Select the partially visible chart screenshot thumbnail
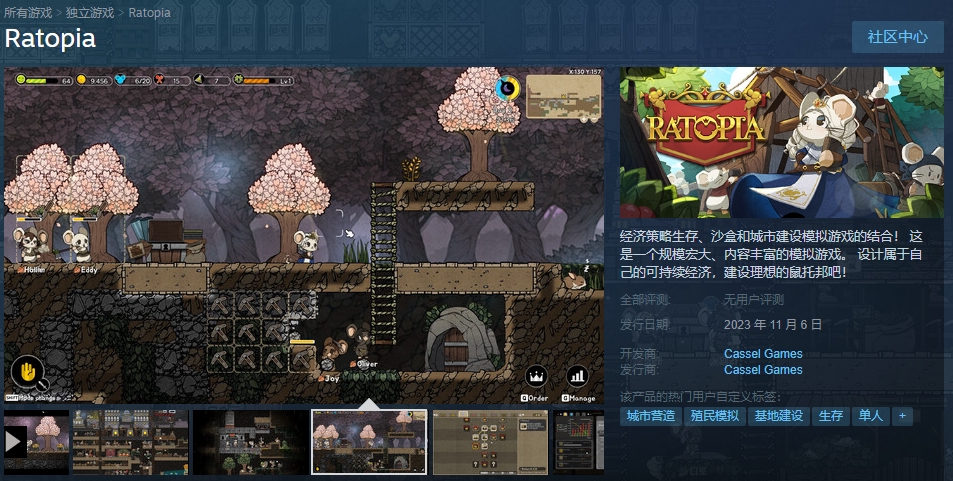 [578, 442]
